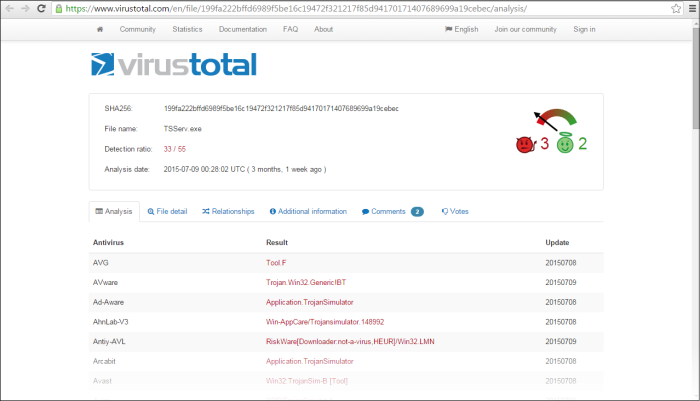The height and width of the screenshot is (401, 700).
Task: Click the home icon in navigation bar
Action: (100, 29)
